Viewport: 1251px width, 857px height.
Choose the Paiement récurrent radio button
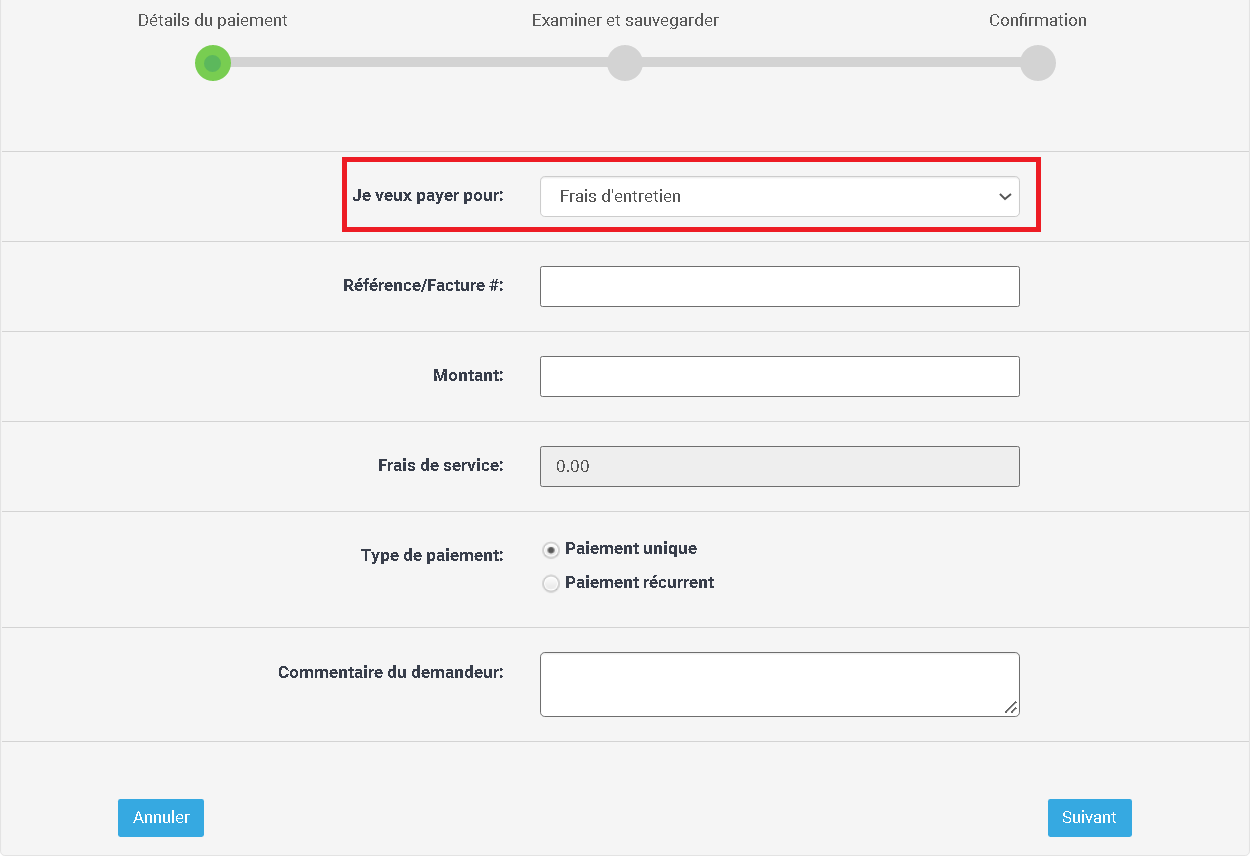[x=550, y=584]
